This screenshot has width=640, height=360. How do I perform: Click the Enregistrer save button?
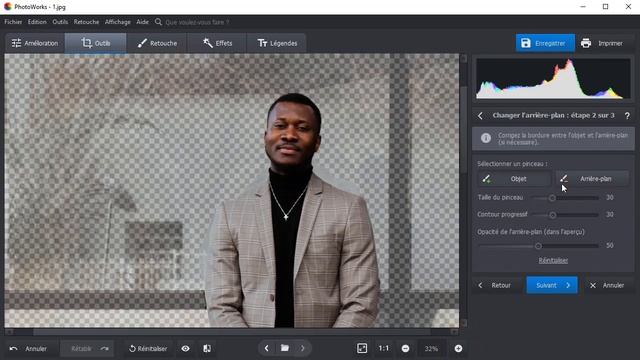[x=545, y=43]
